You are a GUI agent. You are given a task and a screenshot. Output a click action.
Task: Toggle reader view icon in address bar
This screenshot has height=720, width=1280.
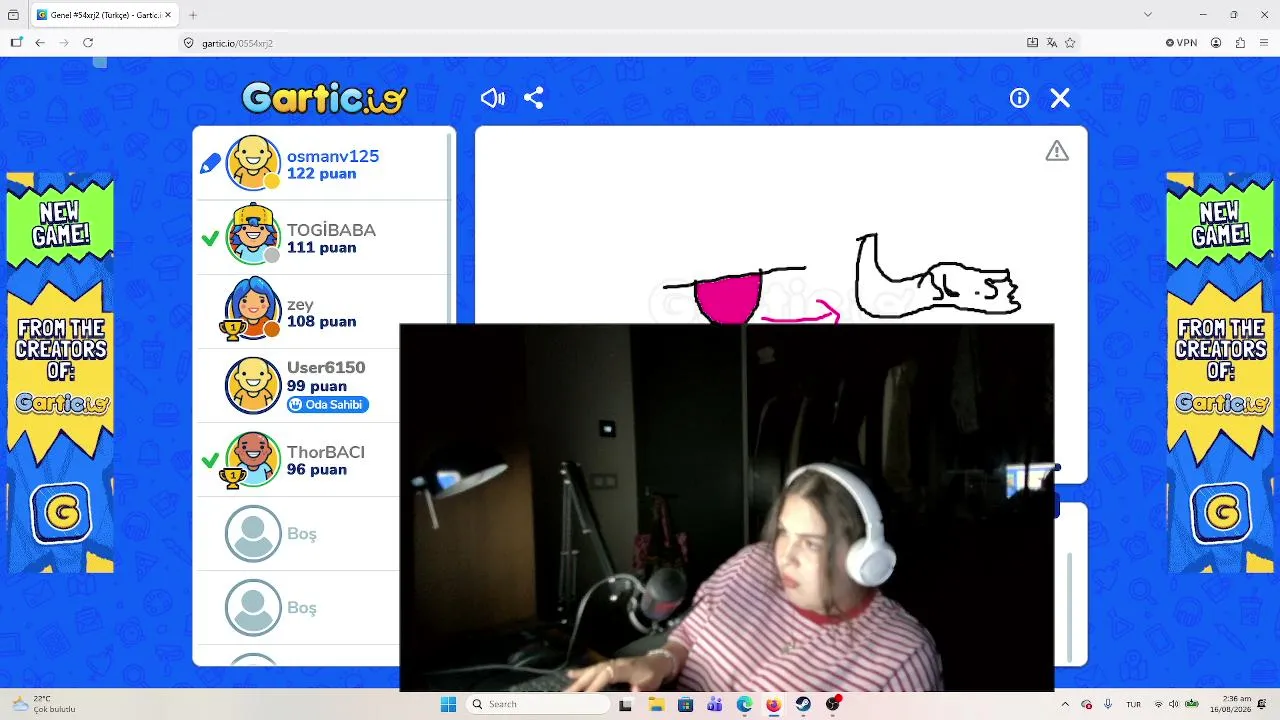pyautogui.click(x=1032, y=43)
